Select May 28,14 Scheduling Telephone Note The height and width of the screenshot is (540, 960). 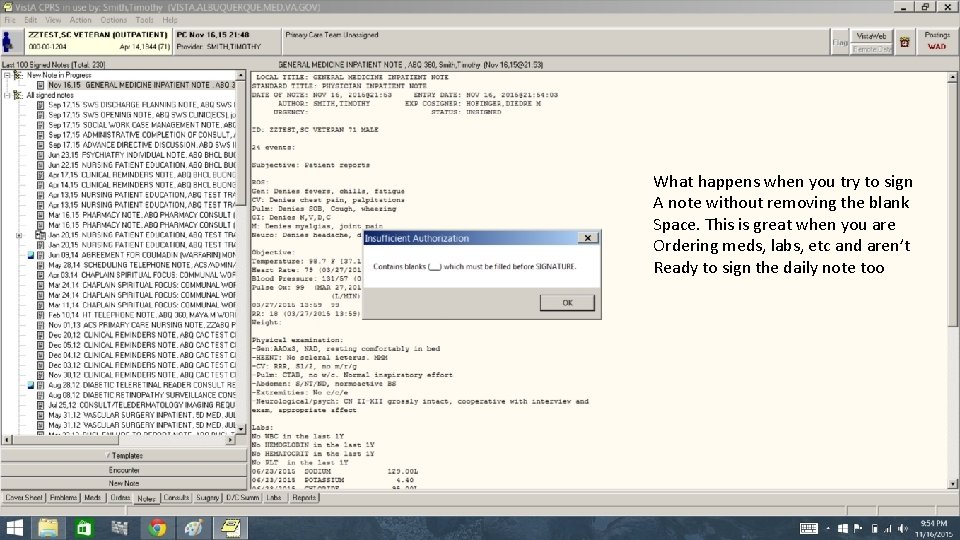(x=141, y=265)
